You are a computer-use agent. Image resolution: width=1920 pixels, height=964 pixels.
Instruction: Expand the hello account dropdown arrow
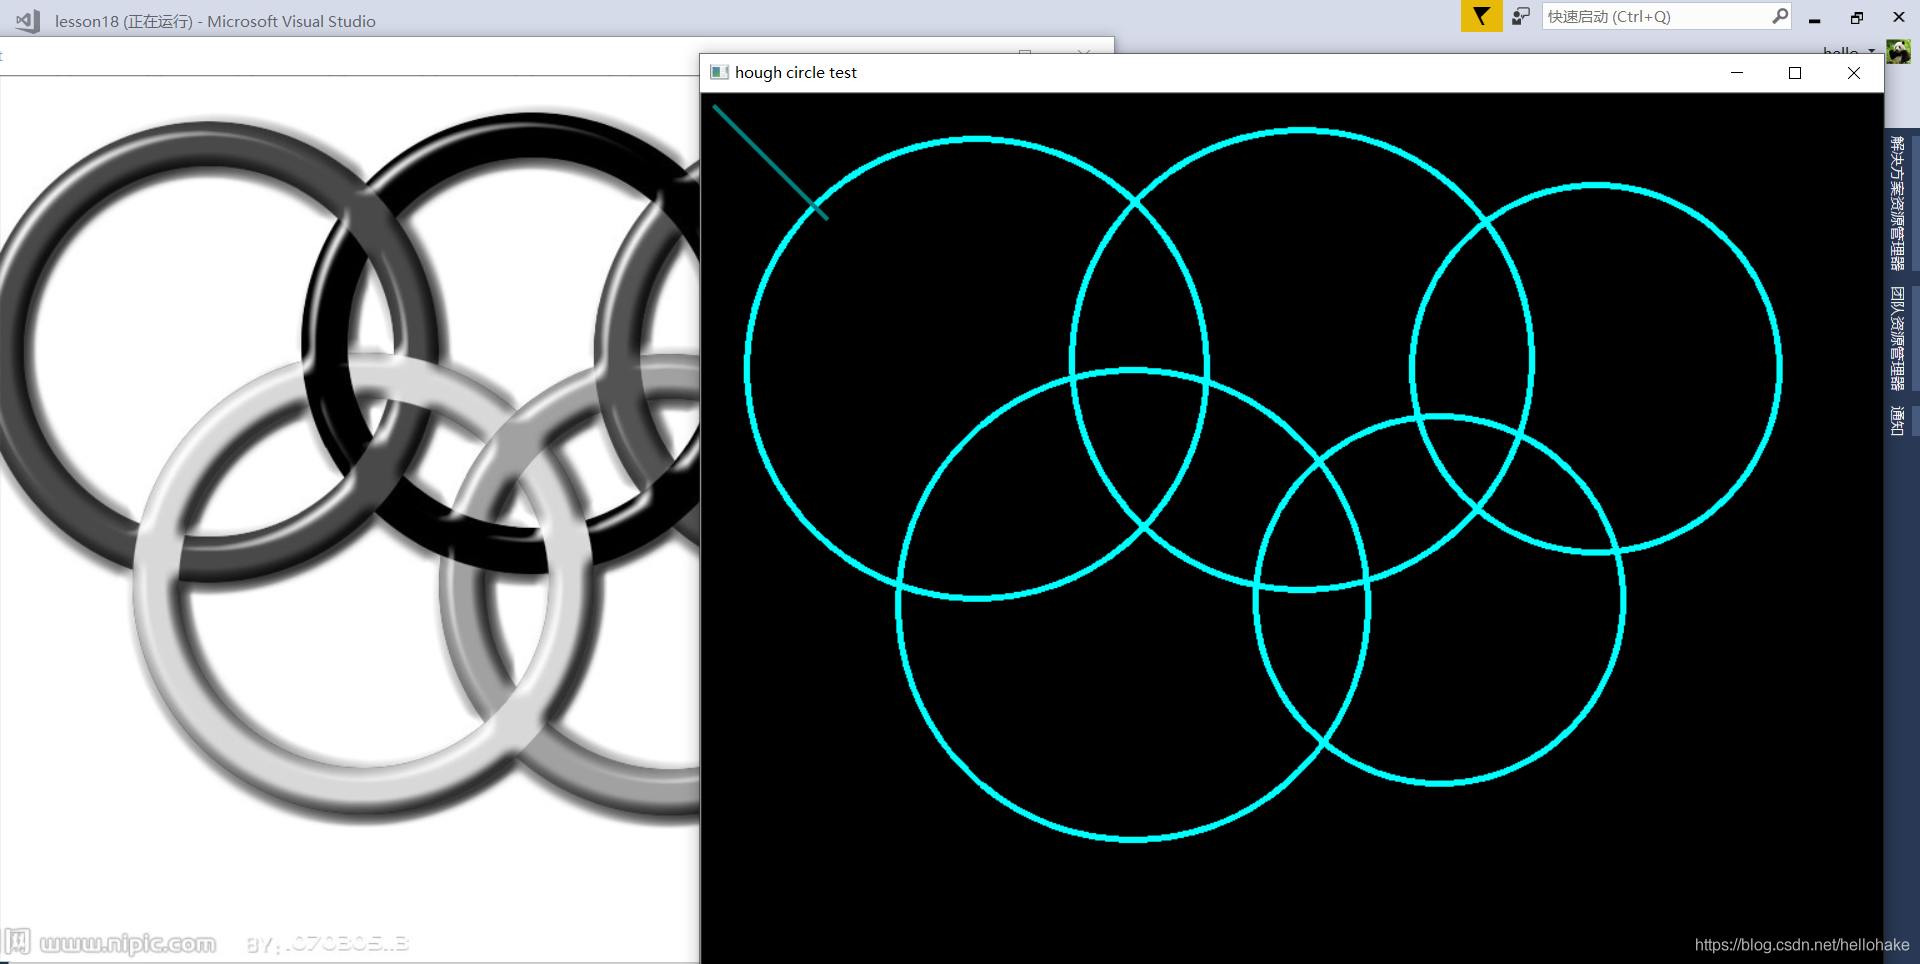(1872, 51)
